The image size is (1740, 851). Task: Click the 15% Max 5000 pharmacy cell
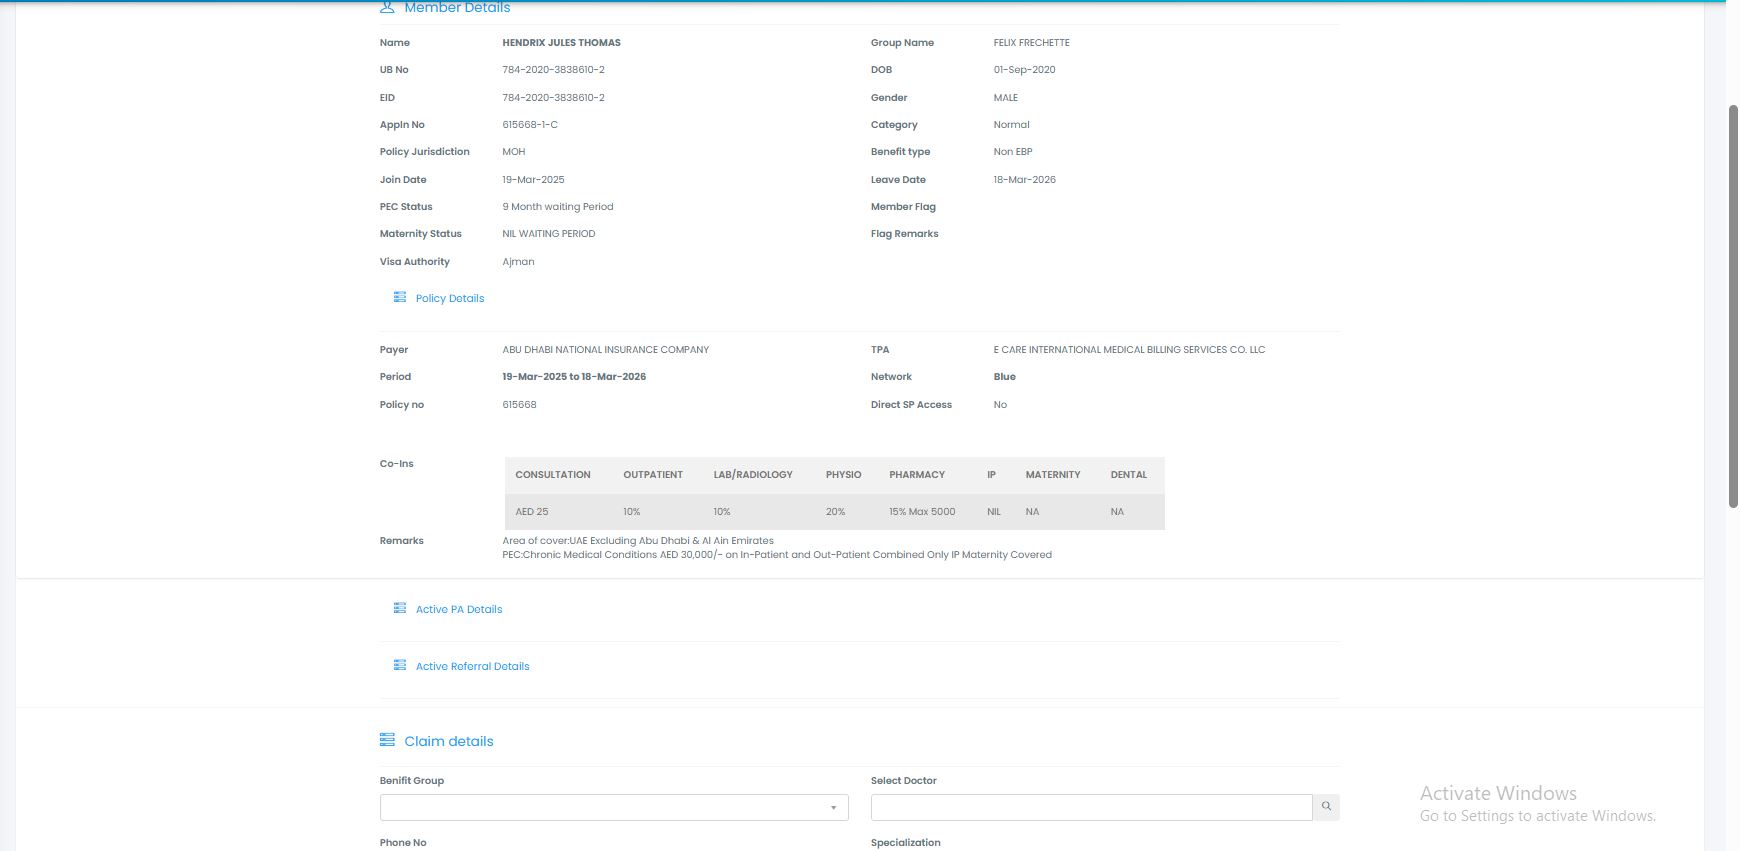click(921, 512)
